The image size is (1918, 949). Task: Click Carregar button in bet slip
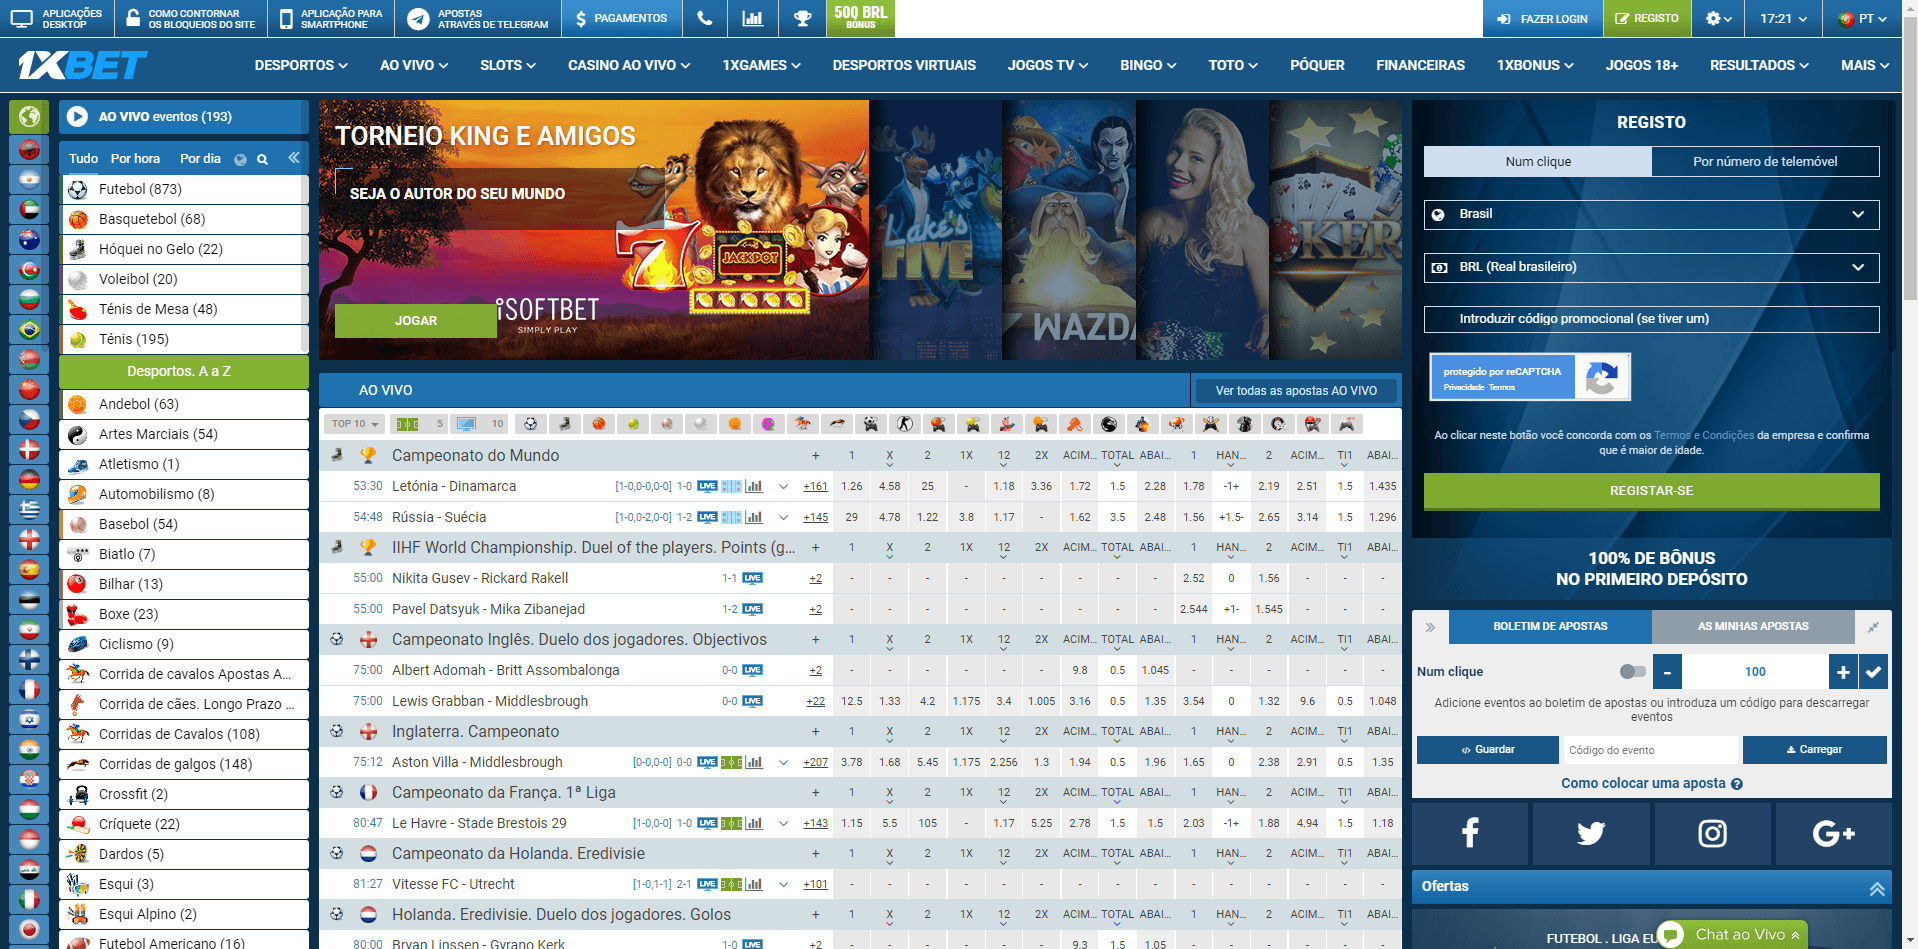[1814, 750]
